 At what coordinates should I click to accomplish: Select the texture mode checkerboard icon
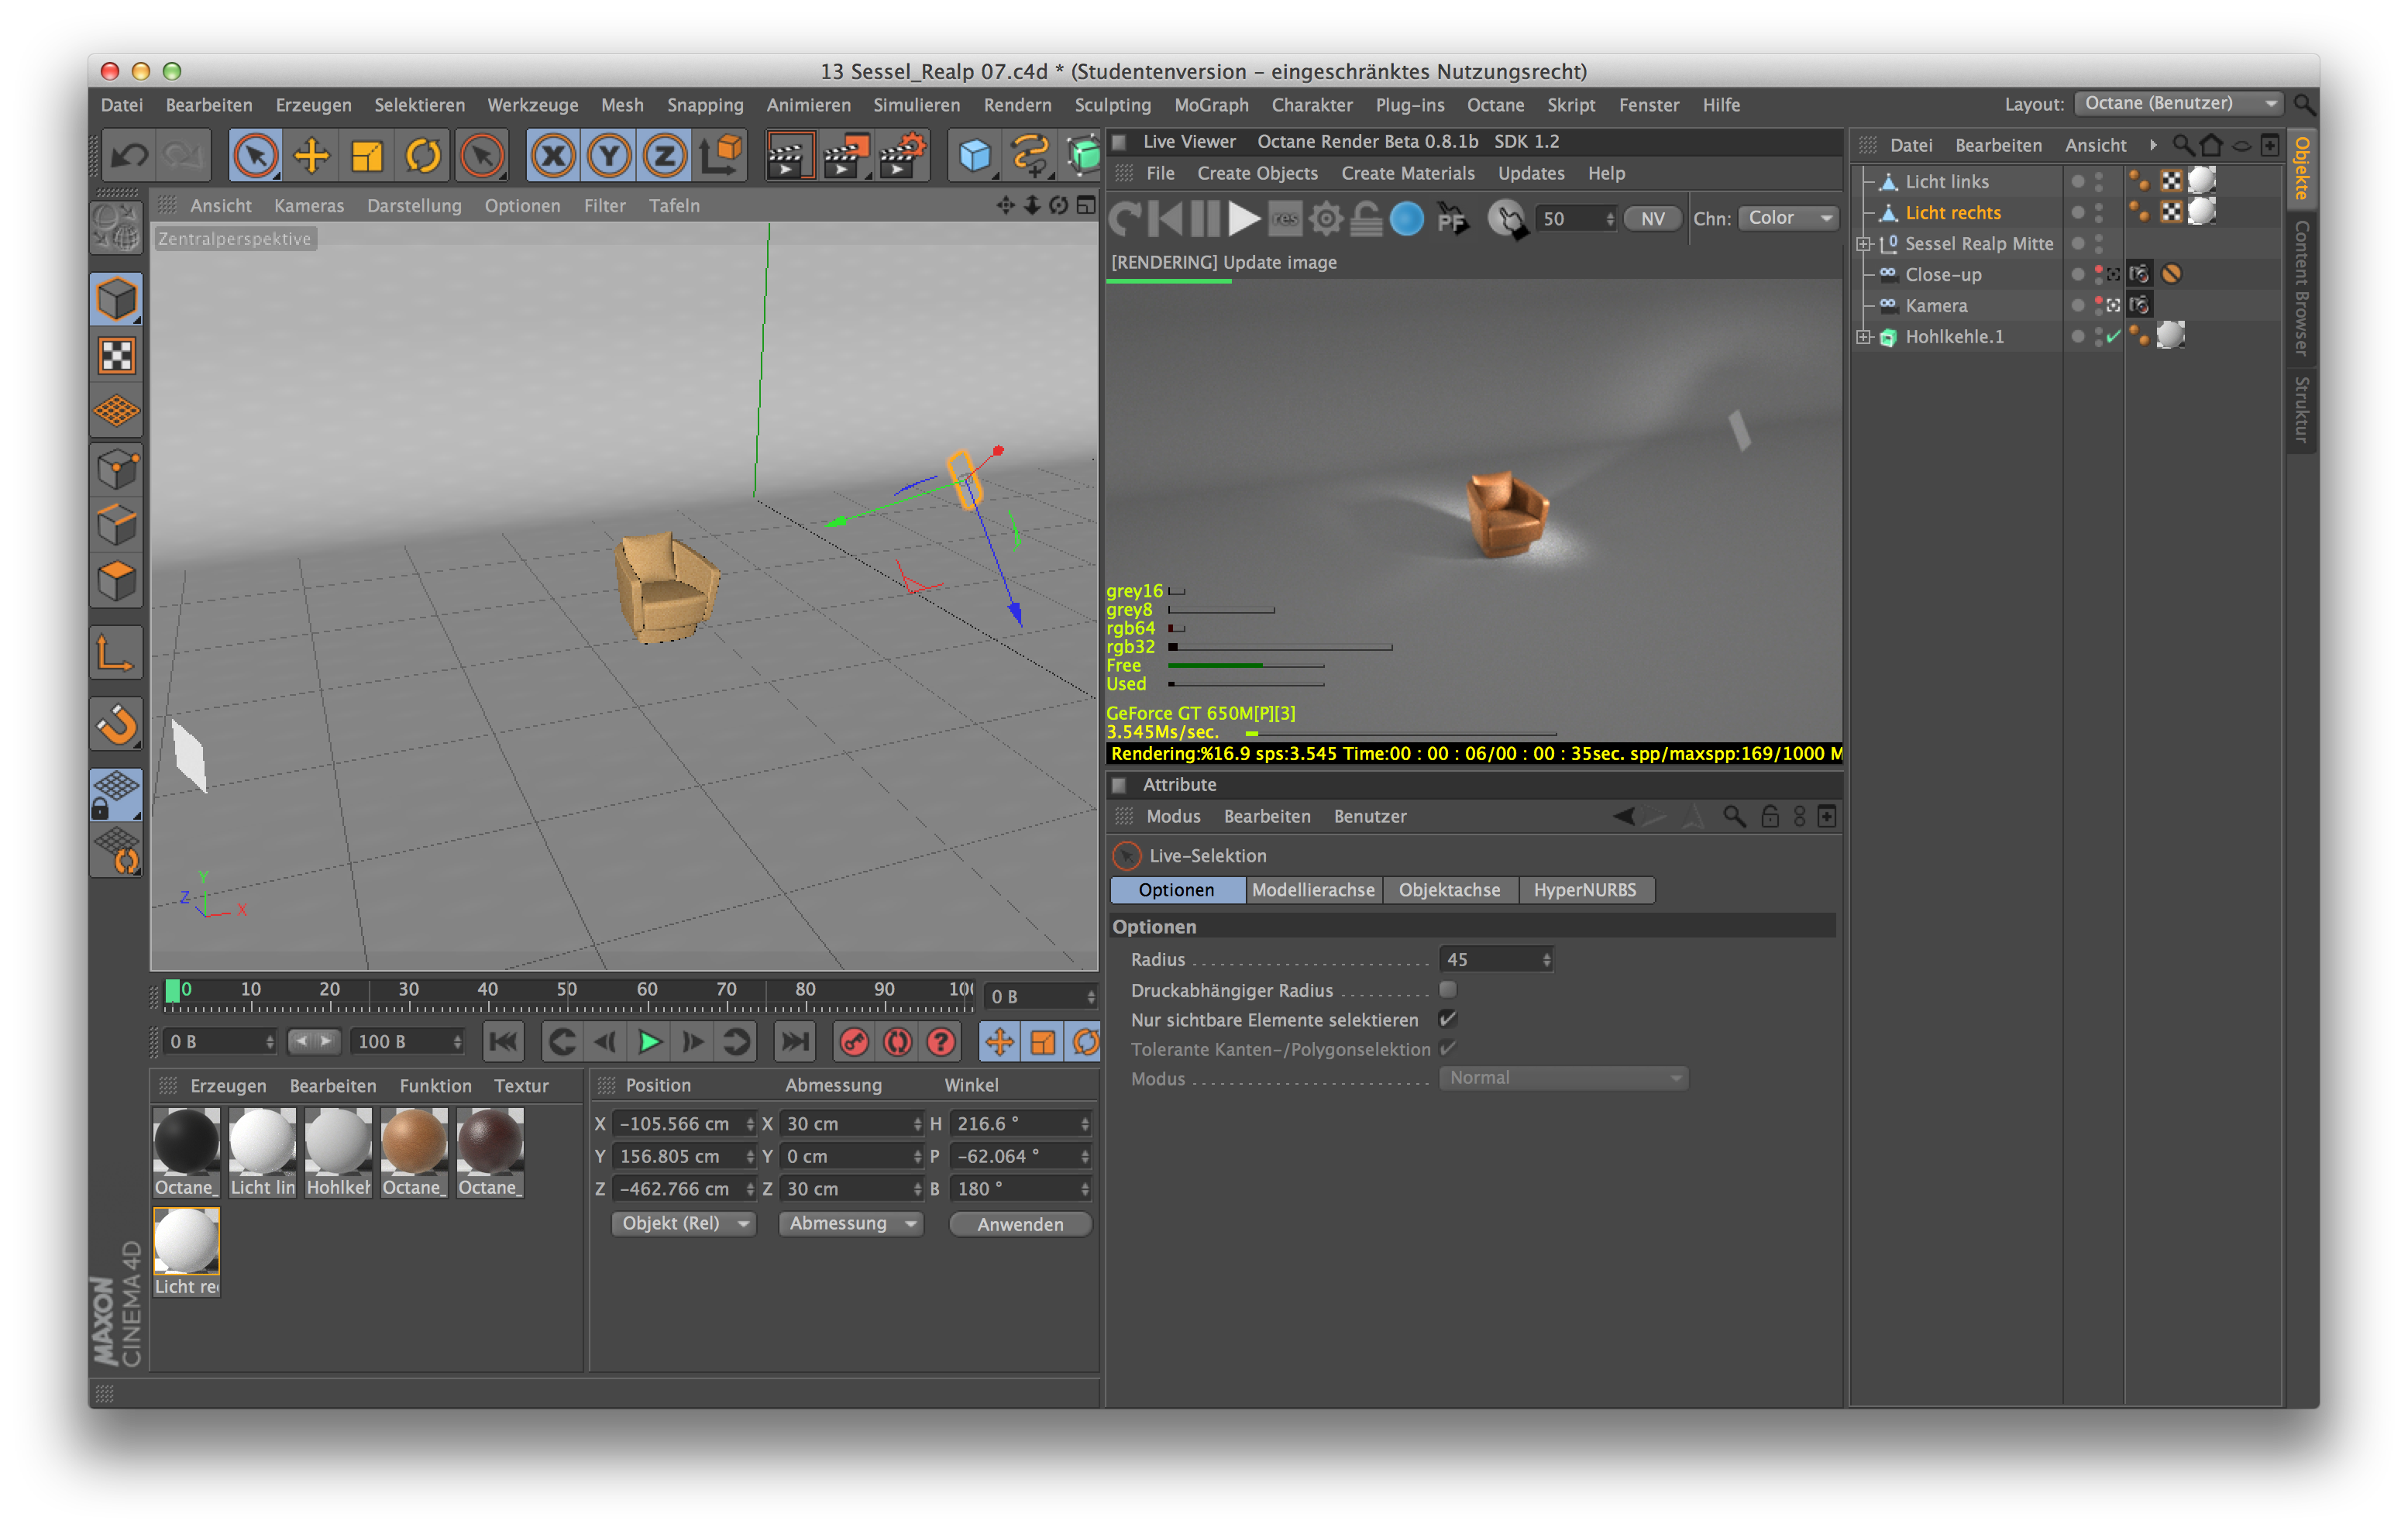(117, 355)
